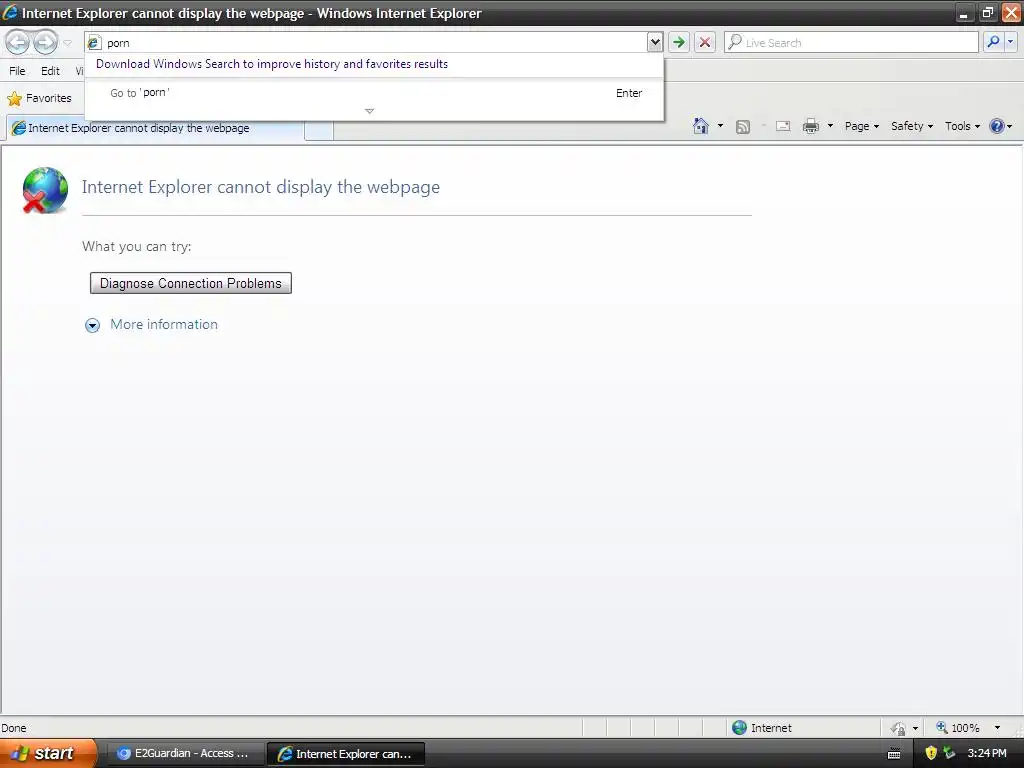Select the Go to 'porn' suggestion
1024x768 pixels.
pyautogui.click(x=375, y=93)
